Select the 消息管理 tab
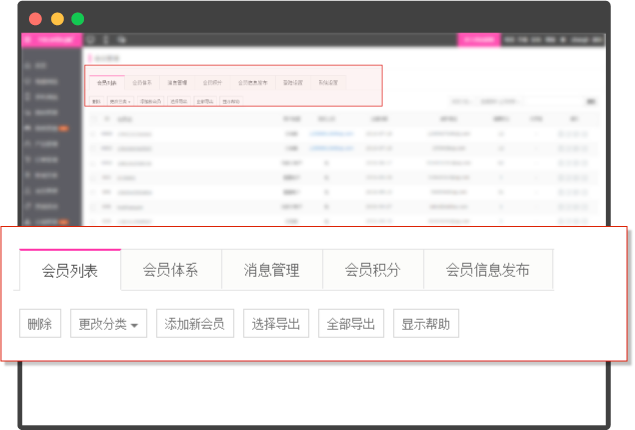This screenshot has width=635, height=430. point(272,270)
